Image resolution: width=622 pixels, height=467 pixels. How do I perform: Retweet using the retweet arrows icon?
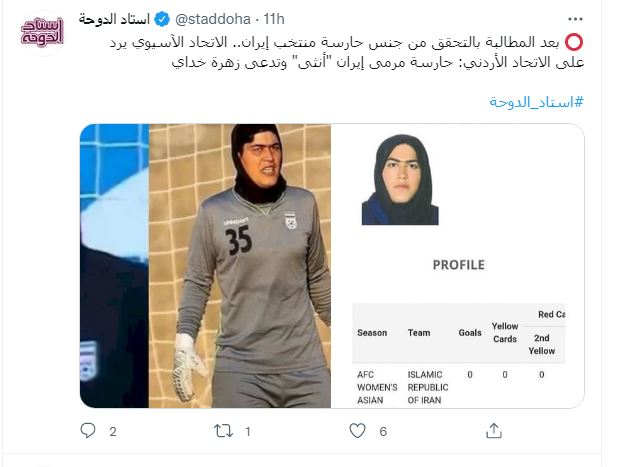[x=223, y=431]
